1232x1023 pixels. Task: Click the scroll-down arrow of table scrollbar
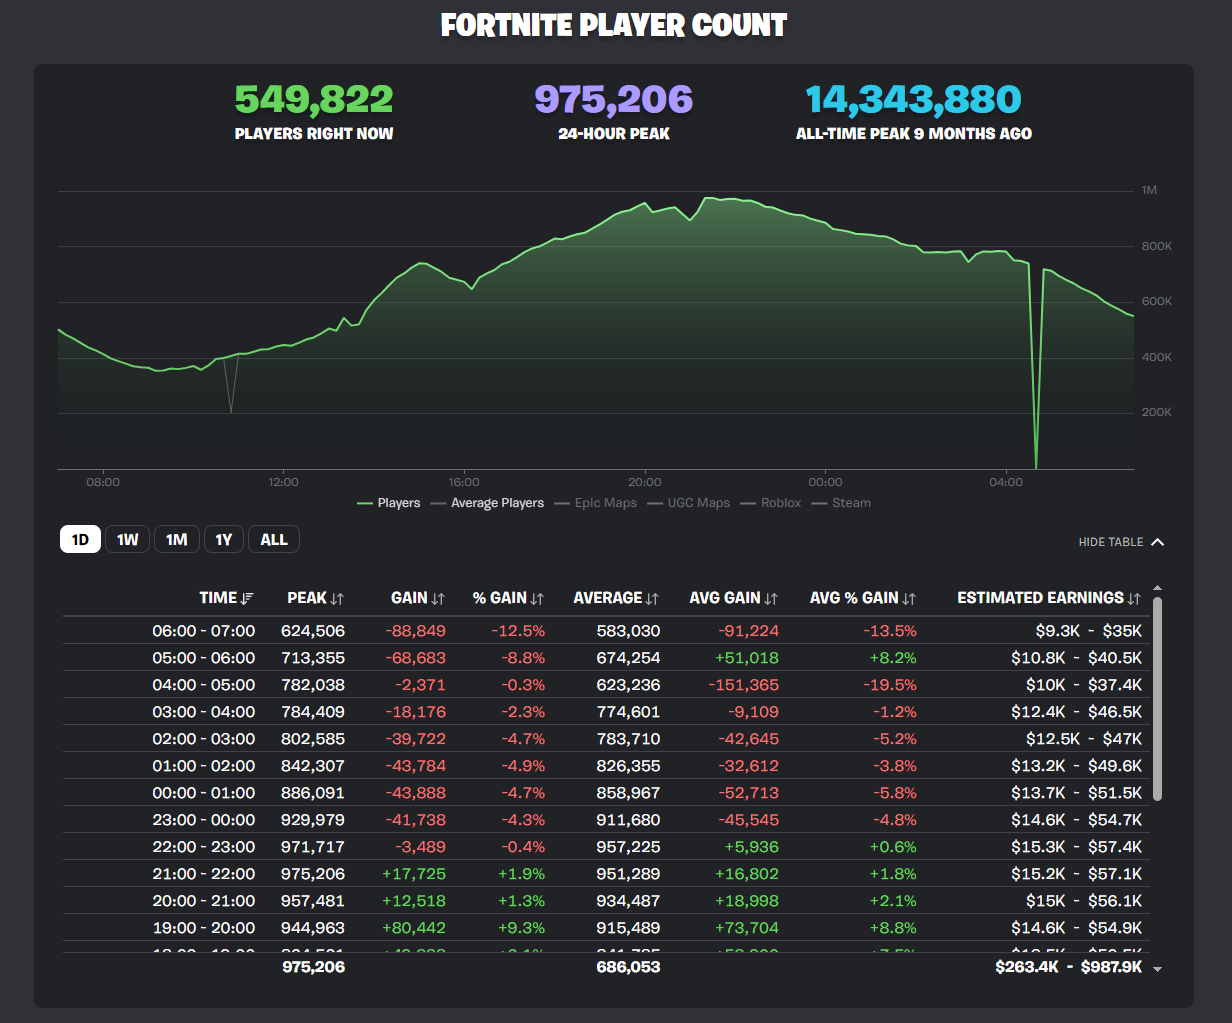(x=1158, y=969)
